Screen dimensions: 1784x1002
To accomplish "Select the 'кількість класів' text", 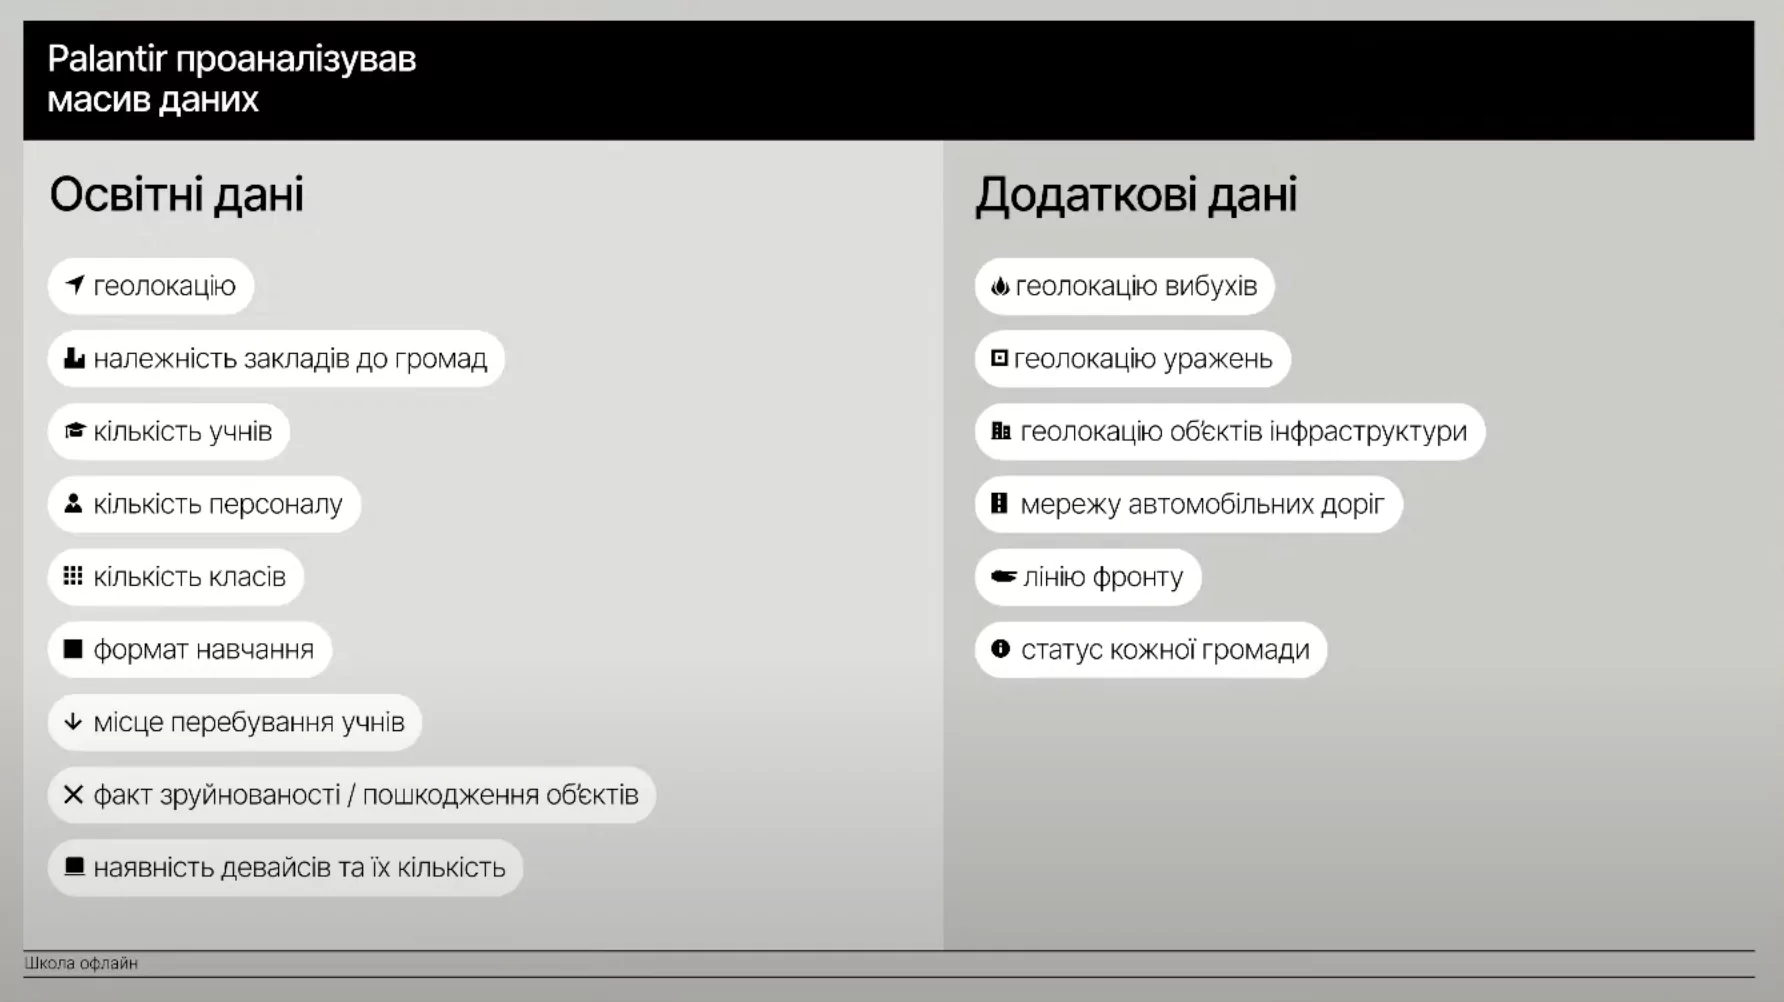I will point(190,577).
